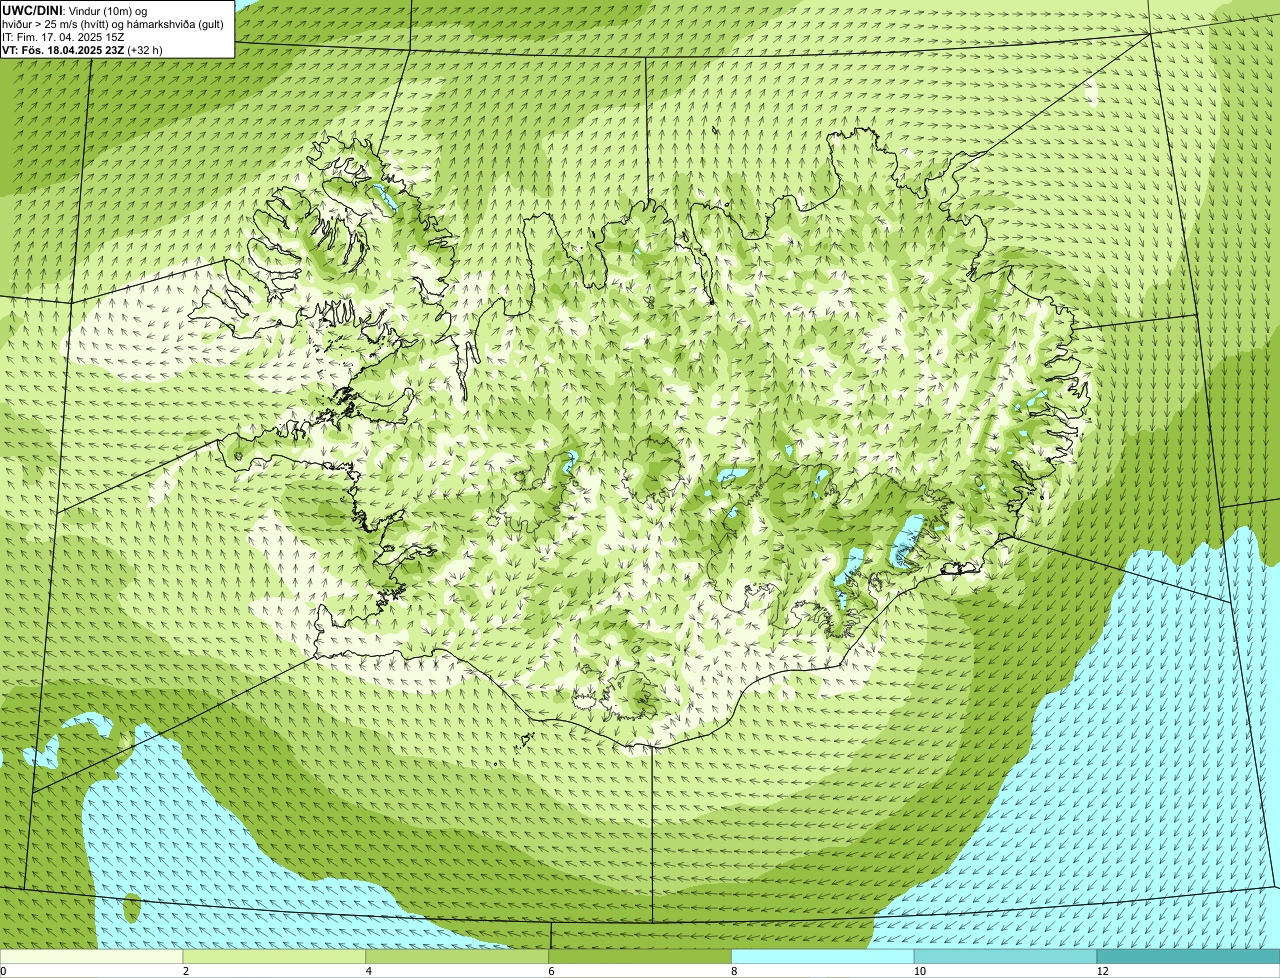Viewport: 1280px width, 978px height.
Task: Click the "IT: Fim. 17. 04. 2025 15Z" line
Action: pyautogui.click(x=63, y=36)
